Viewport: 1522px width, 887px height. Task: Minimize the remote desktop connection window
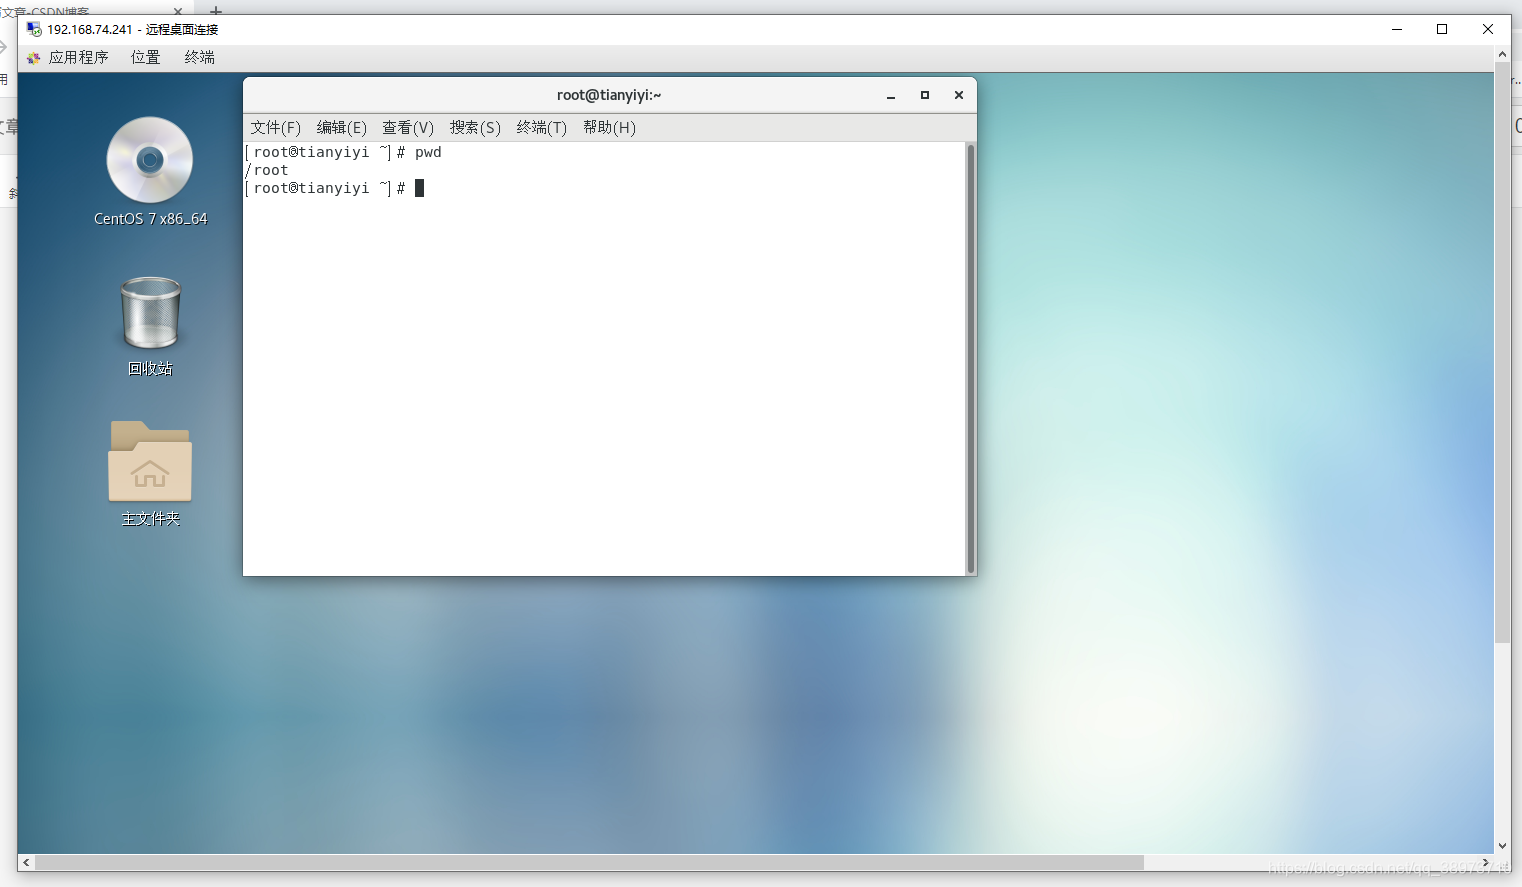(1397, 29)
